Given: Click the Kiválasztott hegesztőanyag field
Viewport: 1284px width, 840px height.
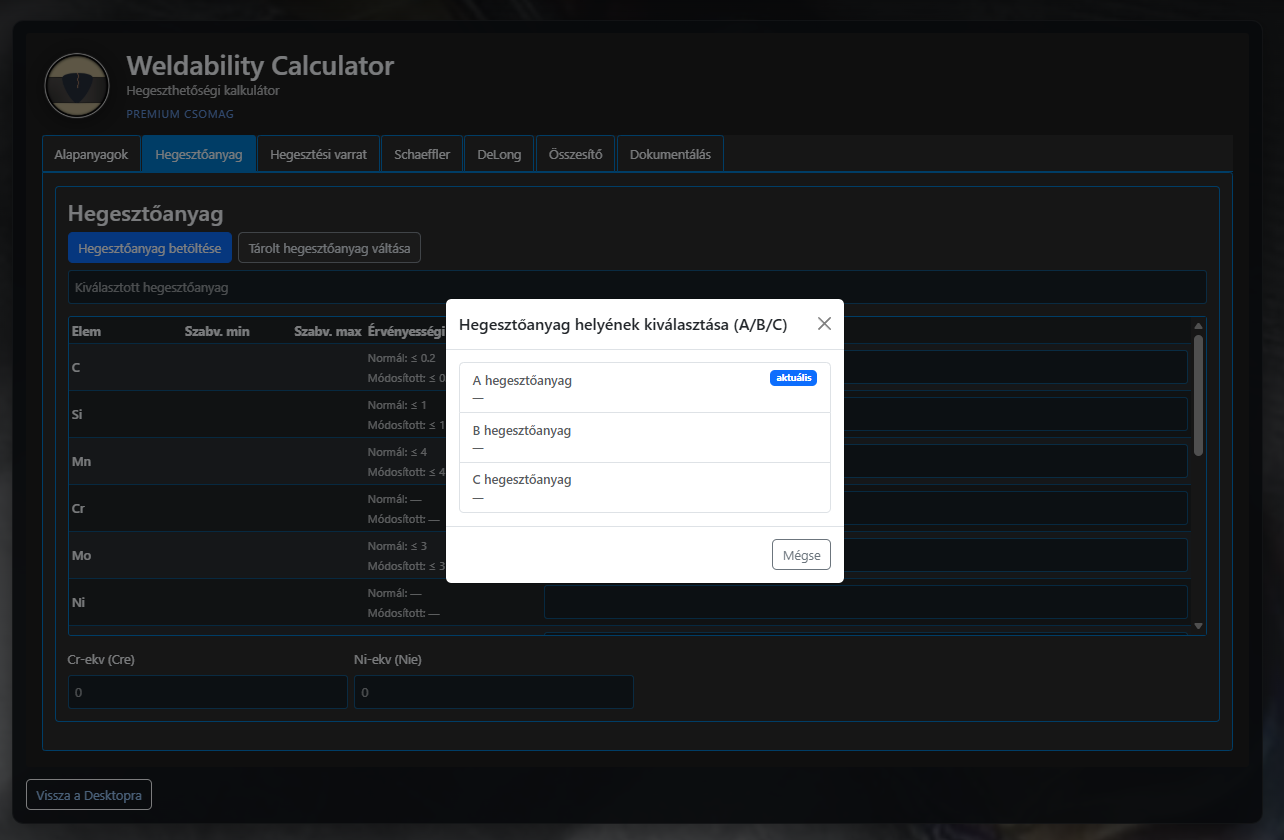Looking at the screenshot, I should coord(637,287).
